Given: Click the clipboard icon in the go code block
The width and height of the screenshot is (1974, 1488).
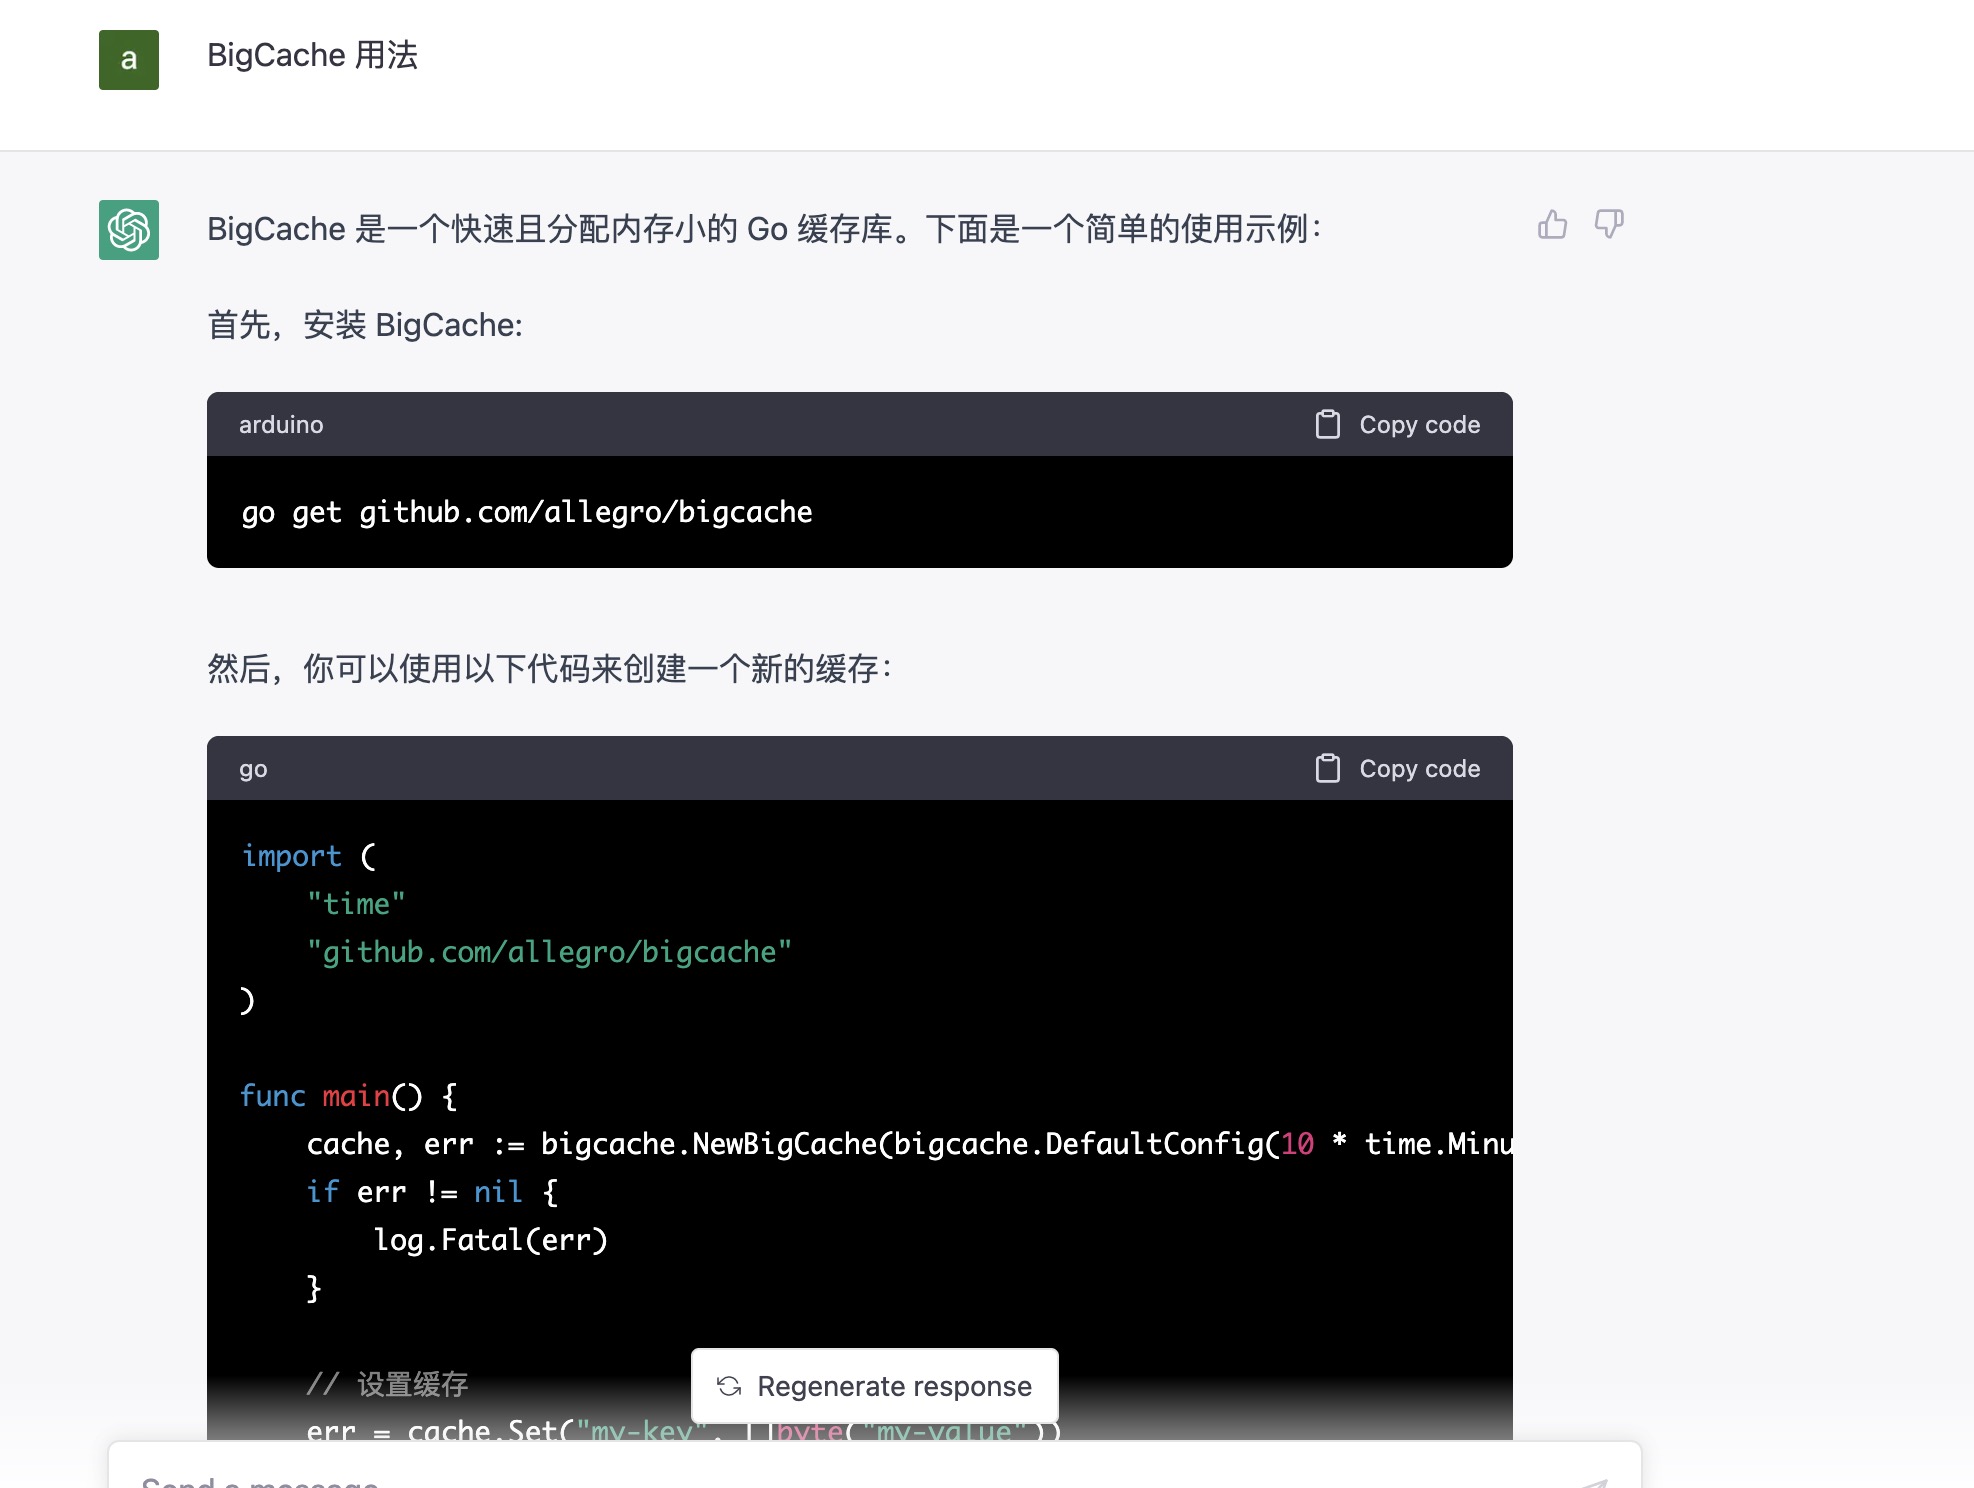Looking at the screenshot, I should (x=1327, y=768).
